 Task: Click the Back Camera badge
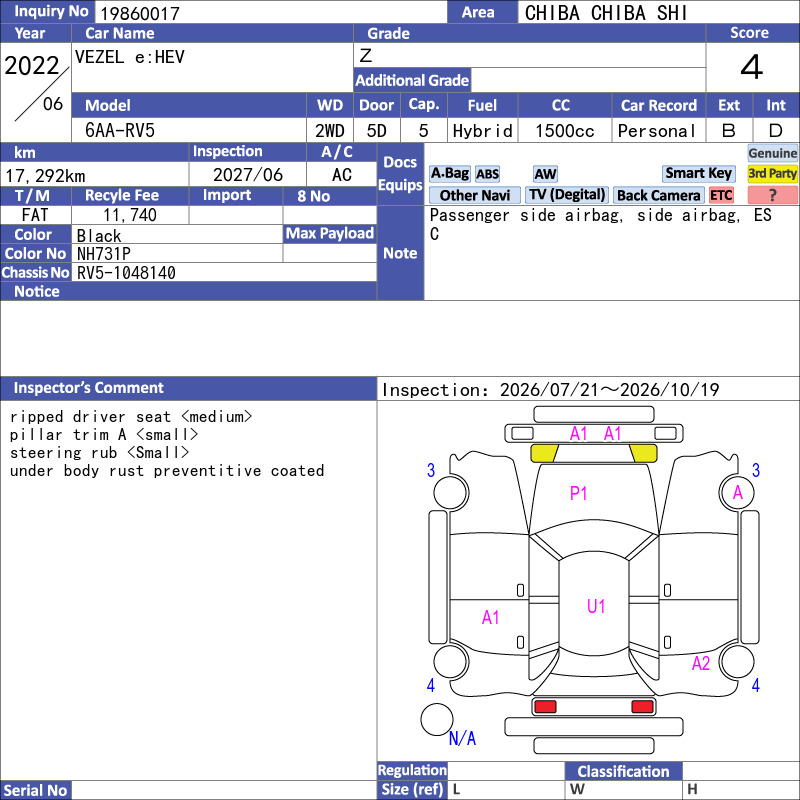click(x=659, y=195)
